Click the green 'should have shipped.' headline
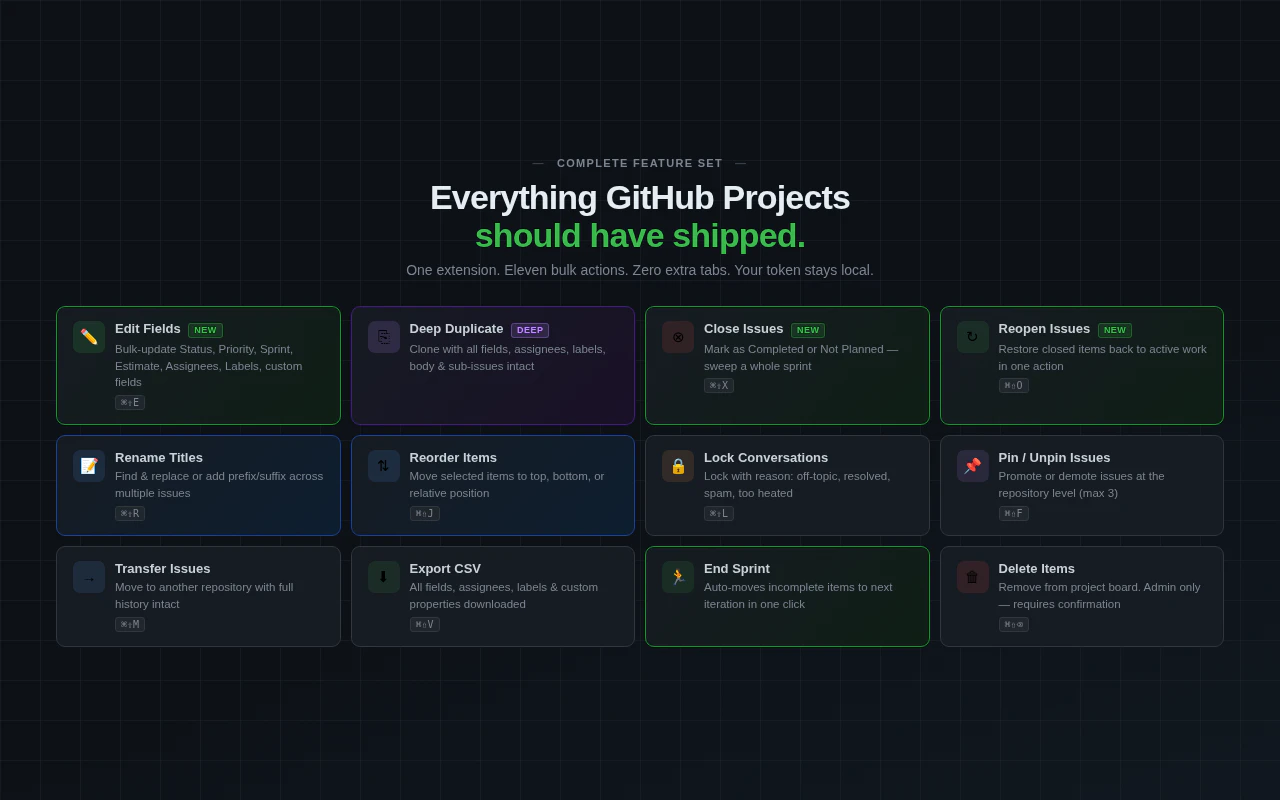 click(640, 236)
